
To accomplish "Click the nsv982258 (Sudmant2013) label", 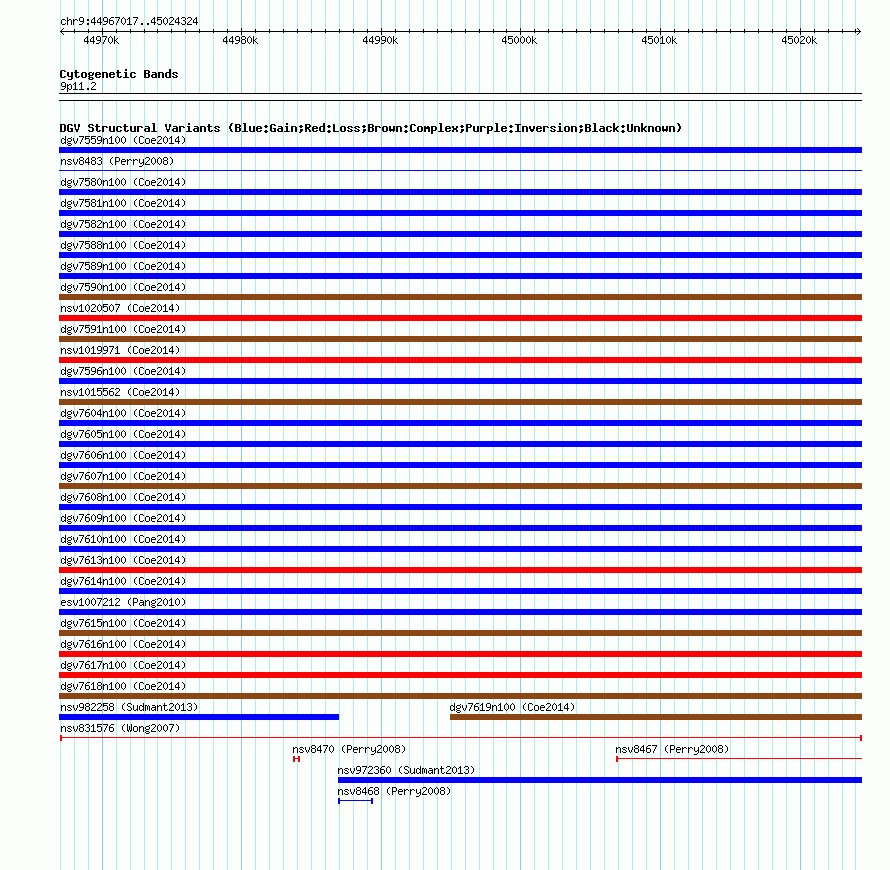I will pos(129,707).
